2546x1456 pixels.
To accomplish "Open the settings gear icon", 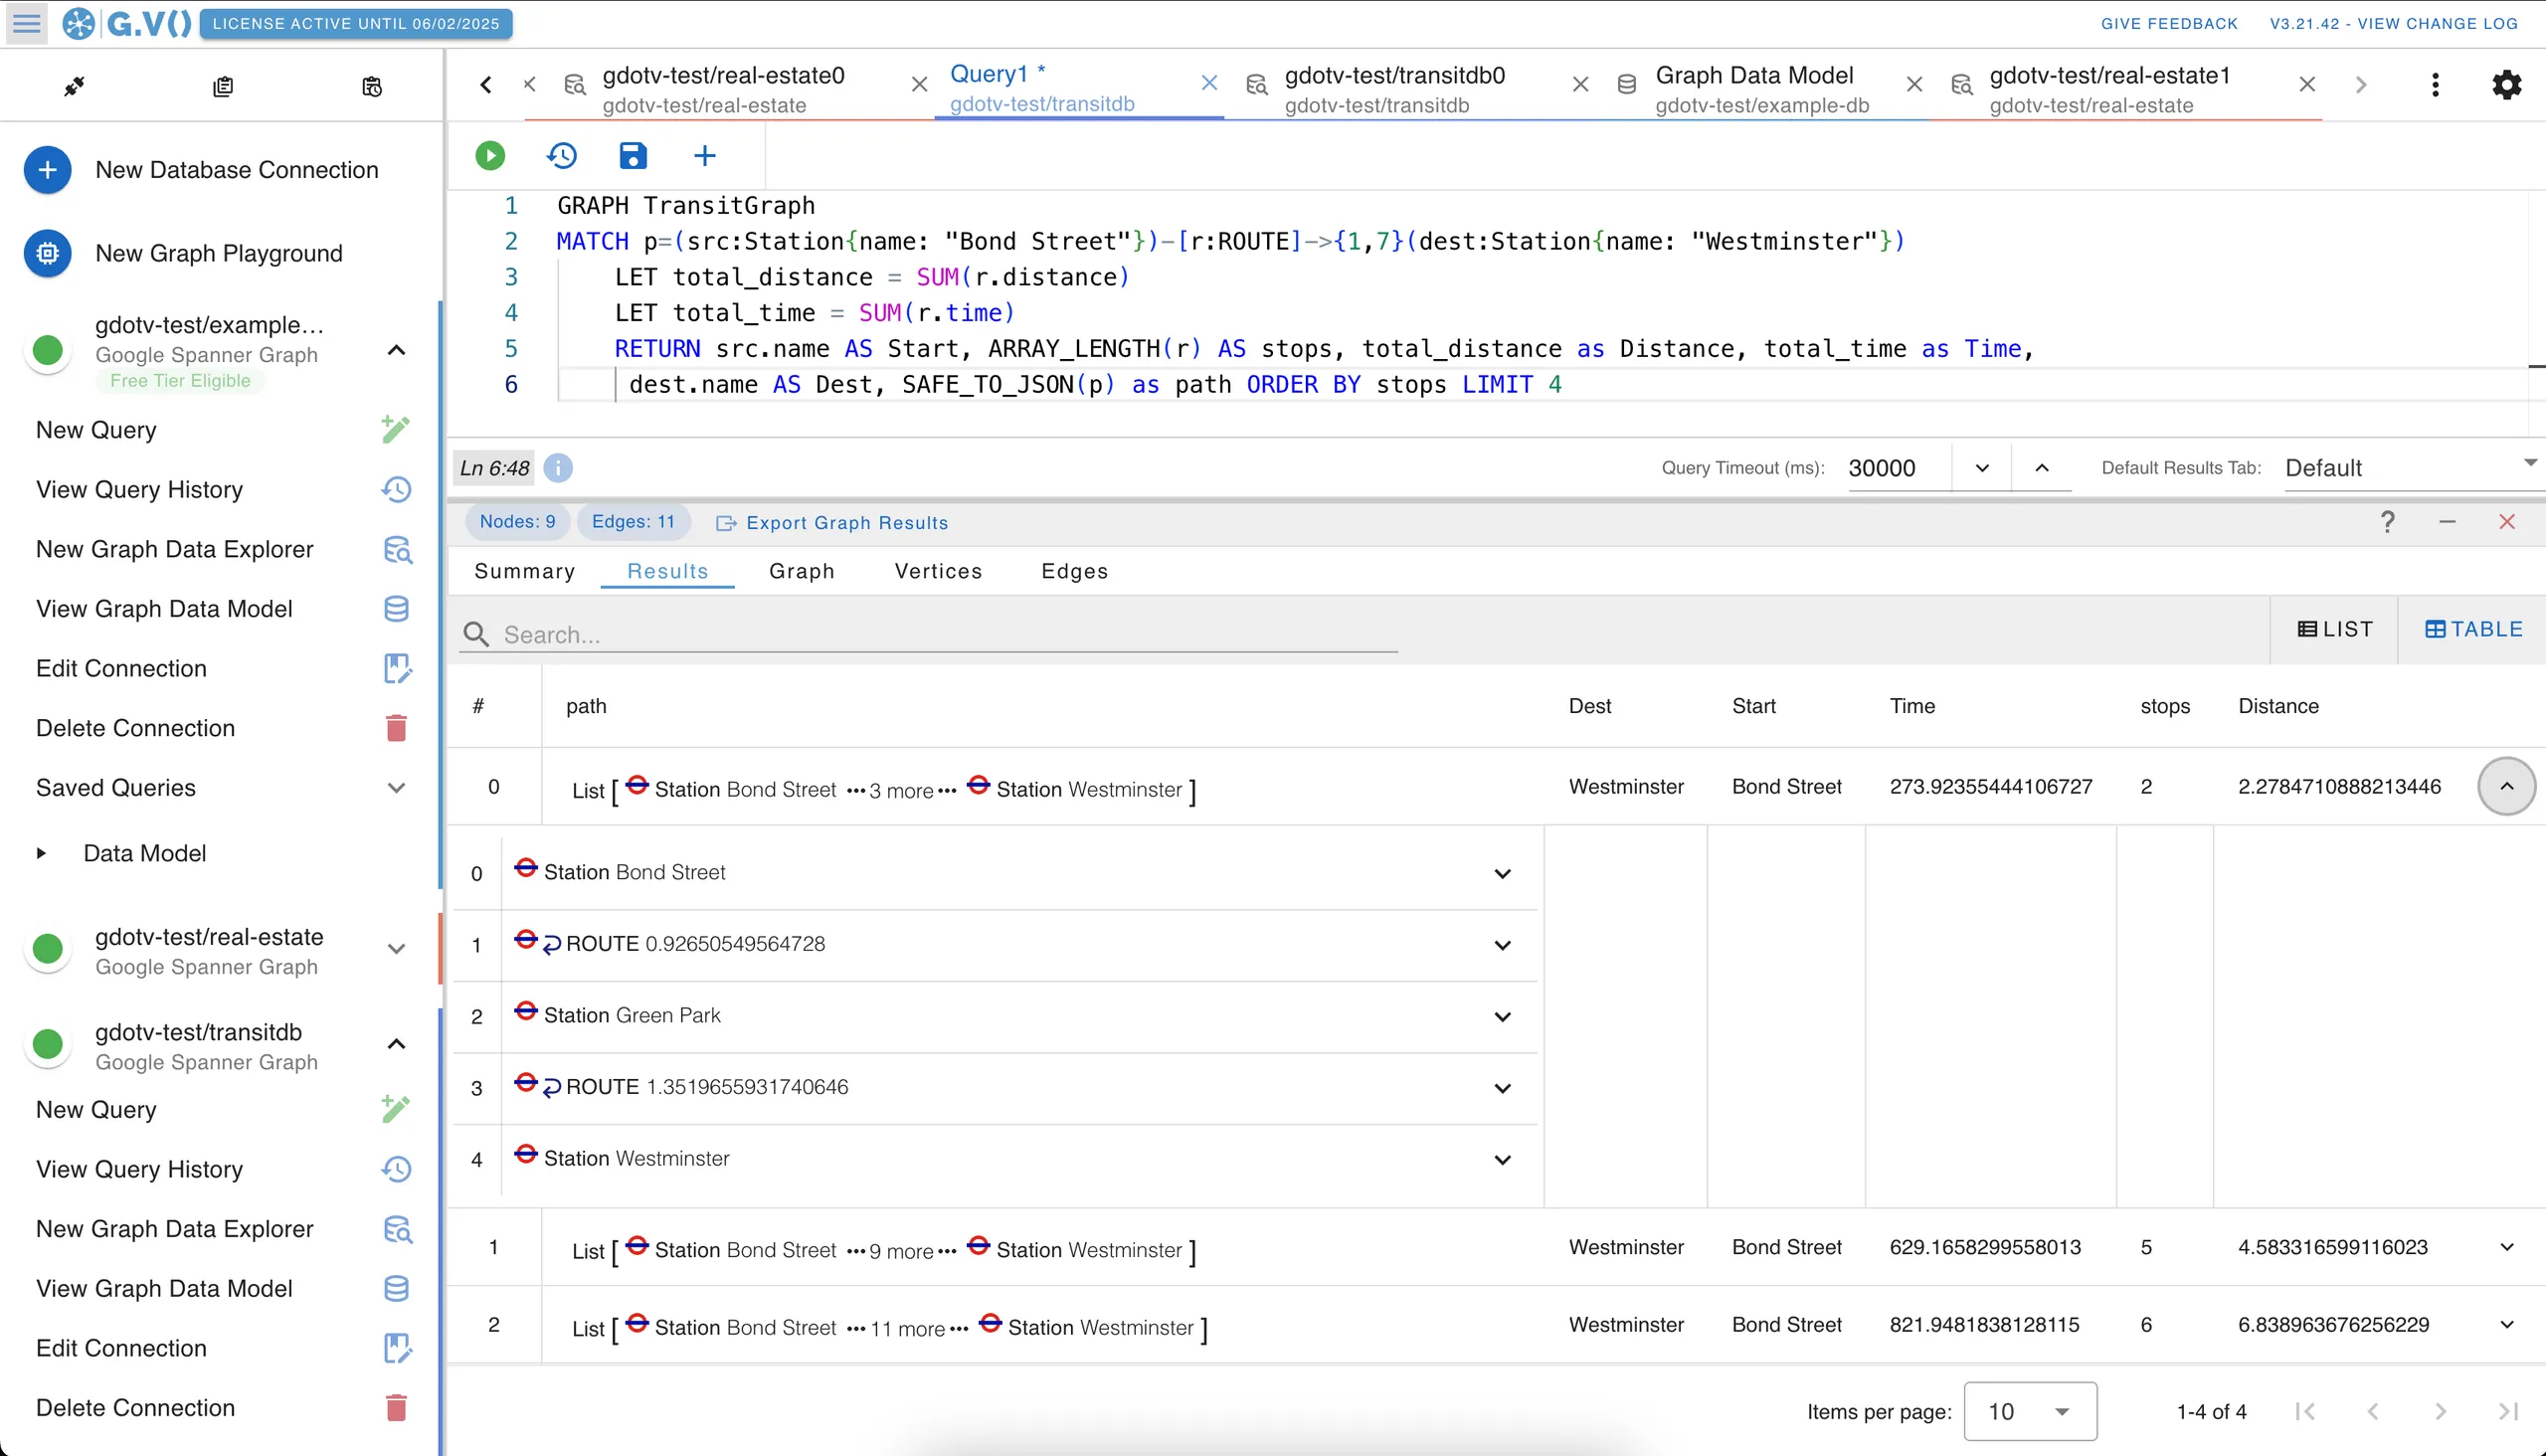I will 2506,85.
